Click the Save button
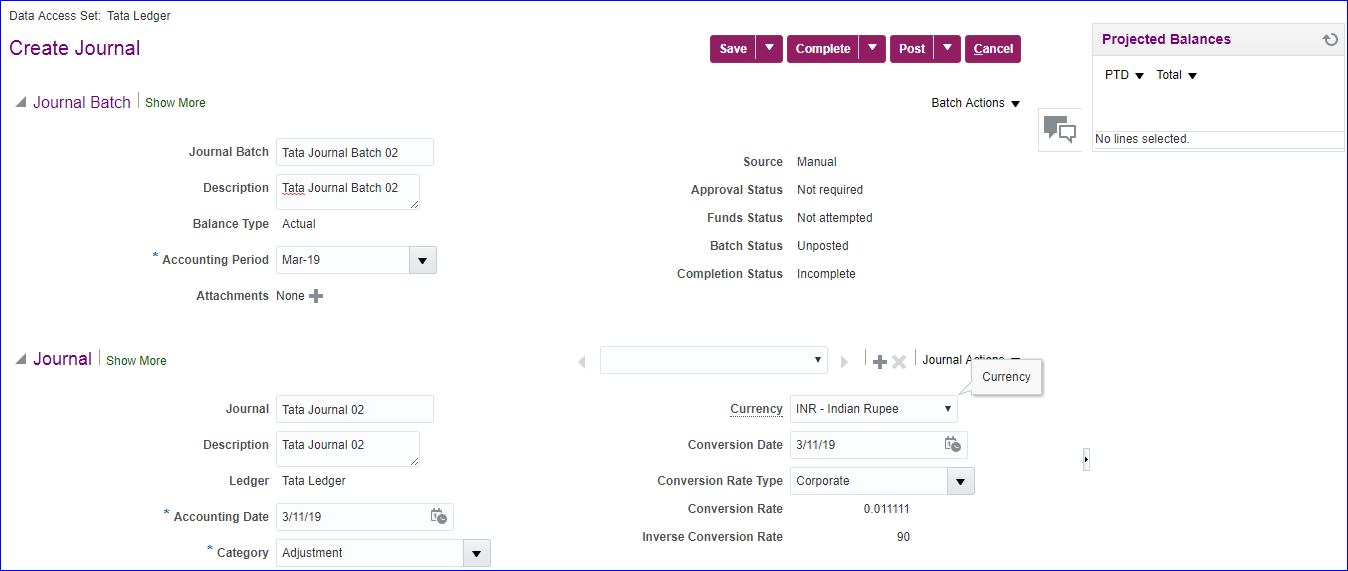The height and width of the screenshot is (571, 1348). tap(733, 49)
